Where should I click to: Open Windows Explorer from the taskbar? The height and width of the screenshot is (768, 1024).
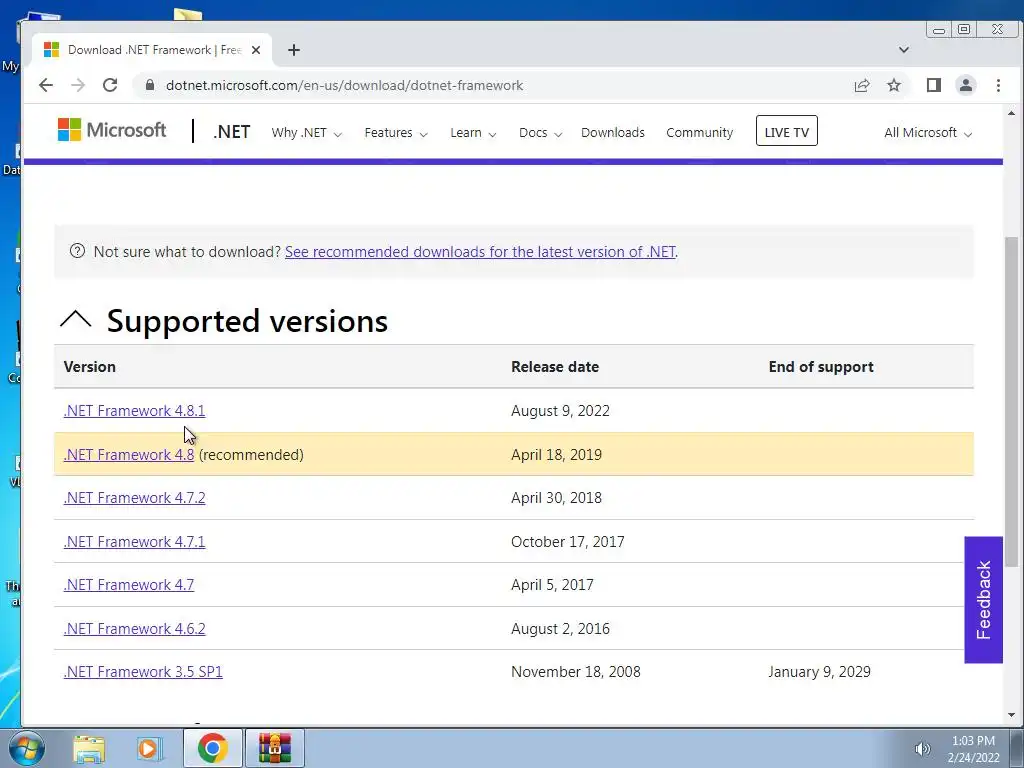point(89,748)
